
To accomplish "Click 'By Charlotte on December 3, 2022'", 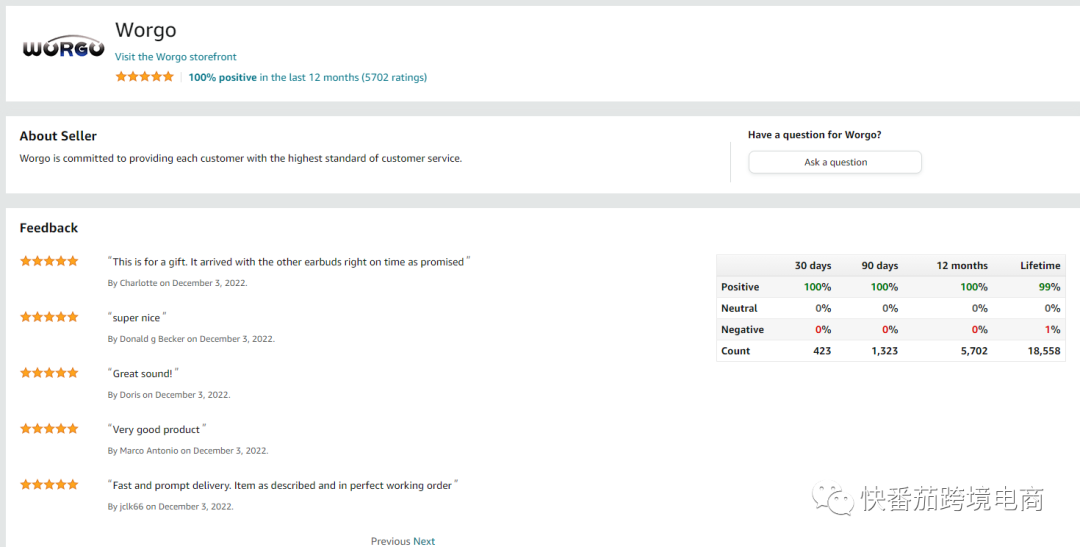I will (x=178, y=283).
